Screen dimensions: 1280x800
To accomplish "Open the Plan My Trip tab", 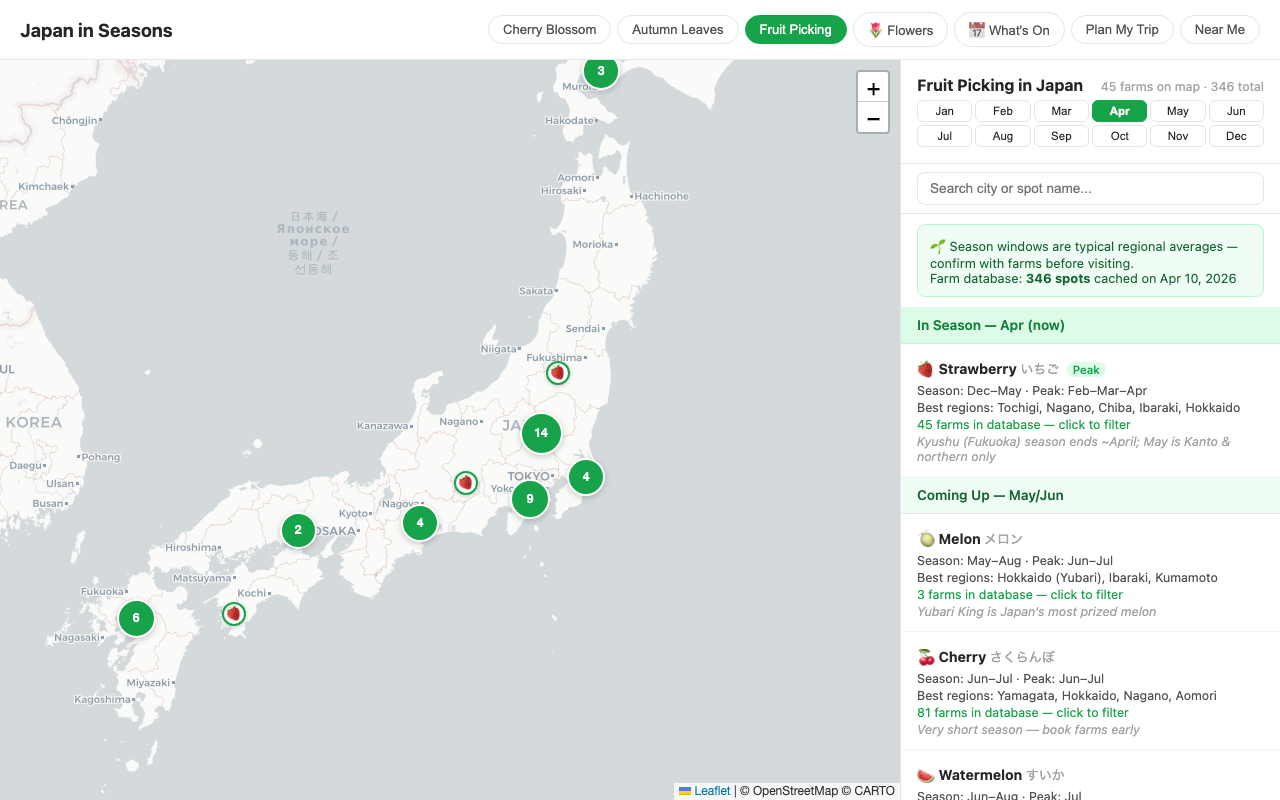I will point(1122,29).
